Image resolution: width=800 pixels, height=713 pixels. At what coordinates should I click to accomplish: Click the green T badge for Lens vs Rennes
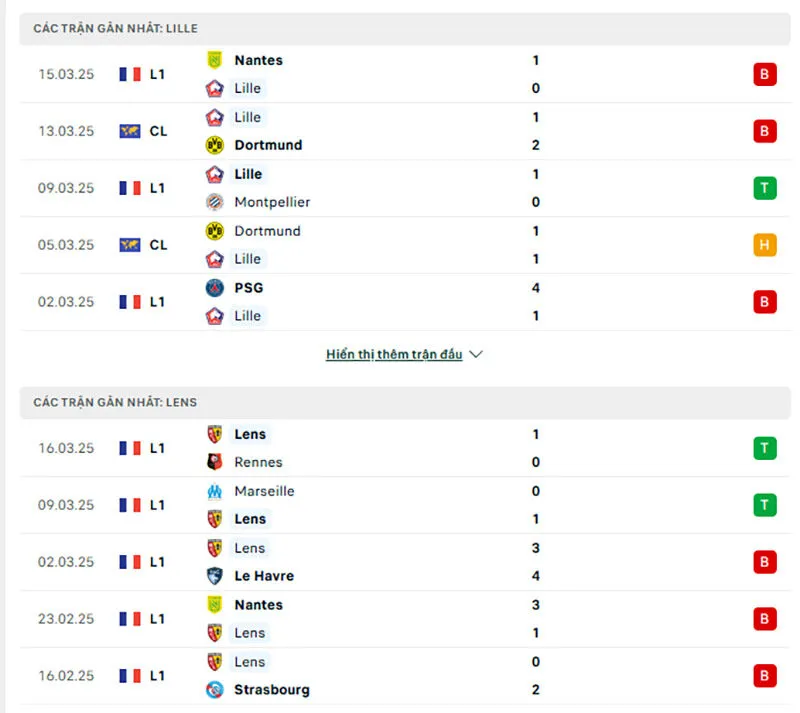point(765,448)
